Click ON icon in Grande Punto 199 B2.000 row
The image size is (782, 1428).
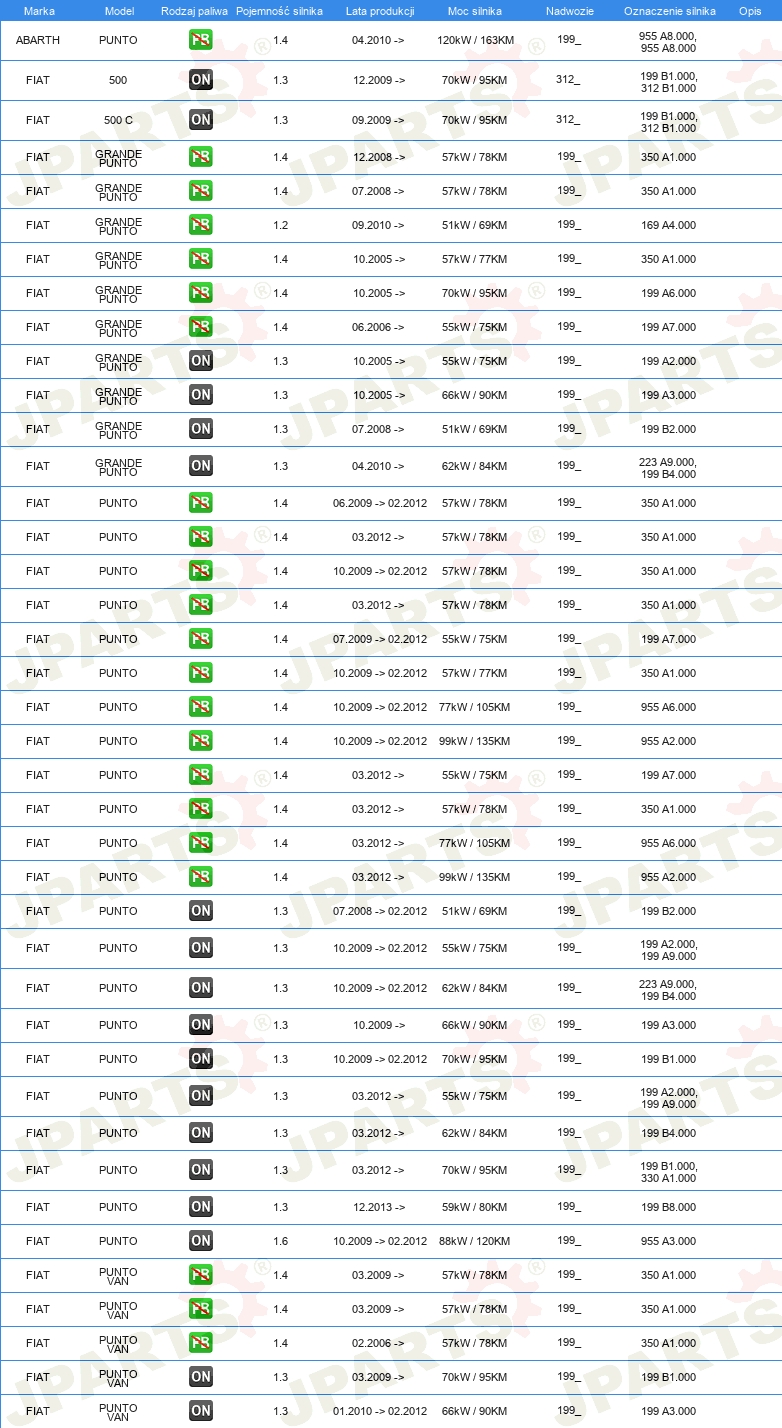pos(201,429)
